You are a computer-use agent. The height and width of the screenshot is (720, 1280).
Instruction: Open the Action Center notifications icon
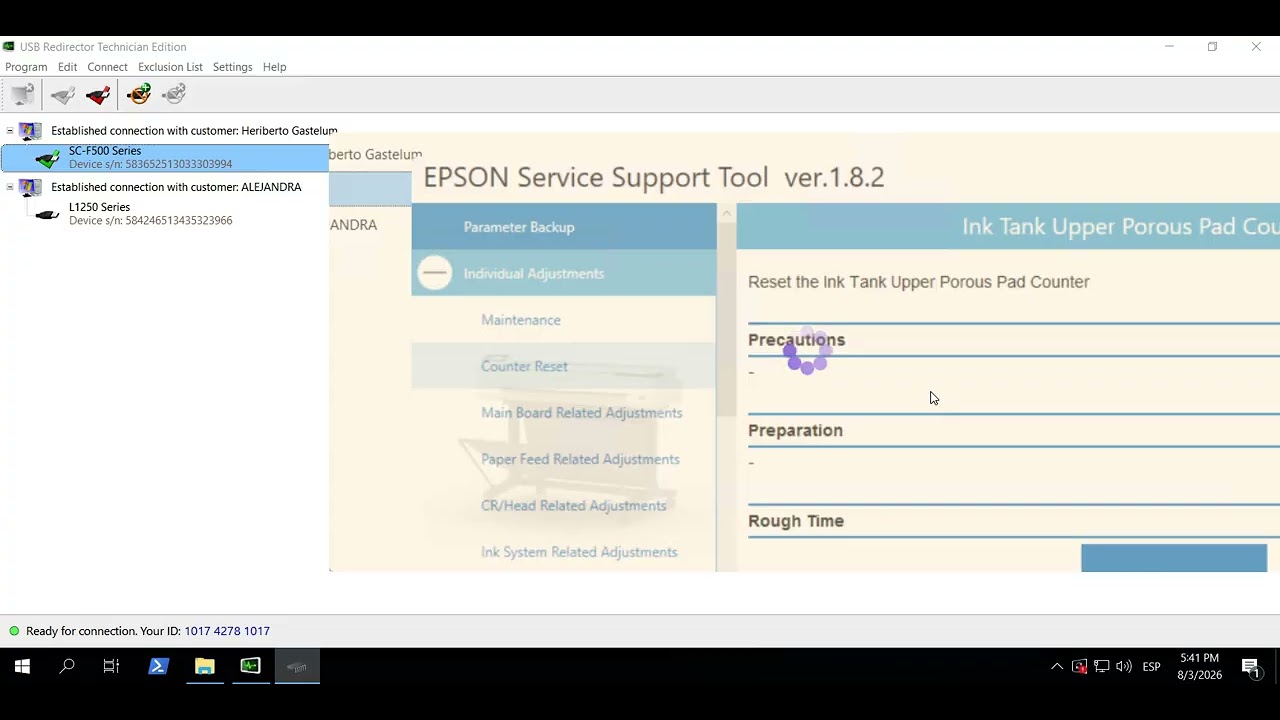[x=1250, y=667]
